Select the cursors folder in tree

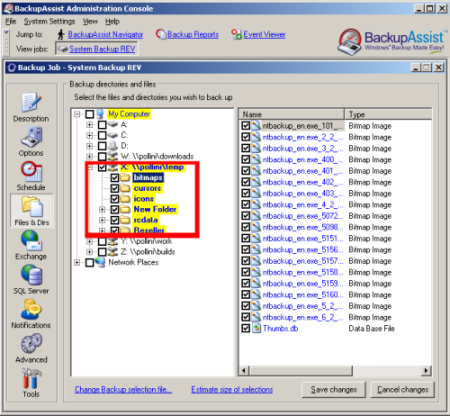click(147, 188)
